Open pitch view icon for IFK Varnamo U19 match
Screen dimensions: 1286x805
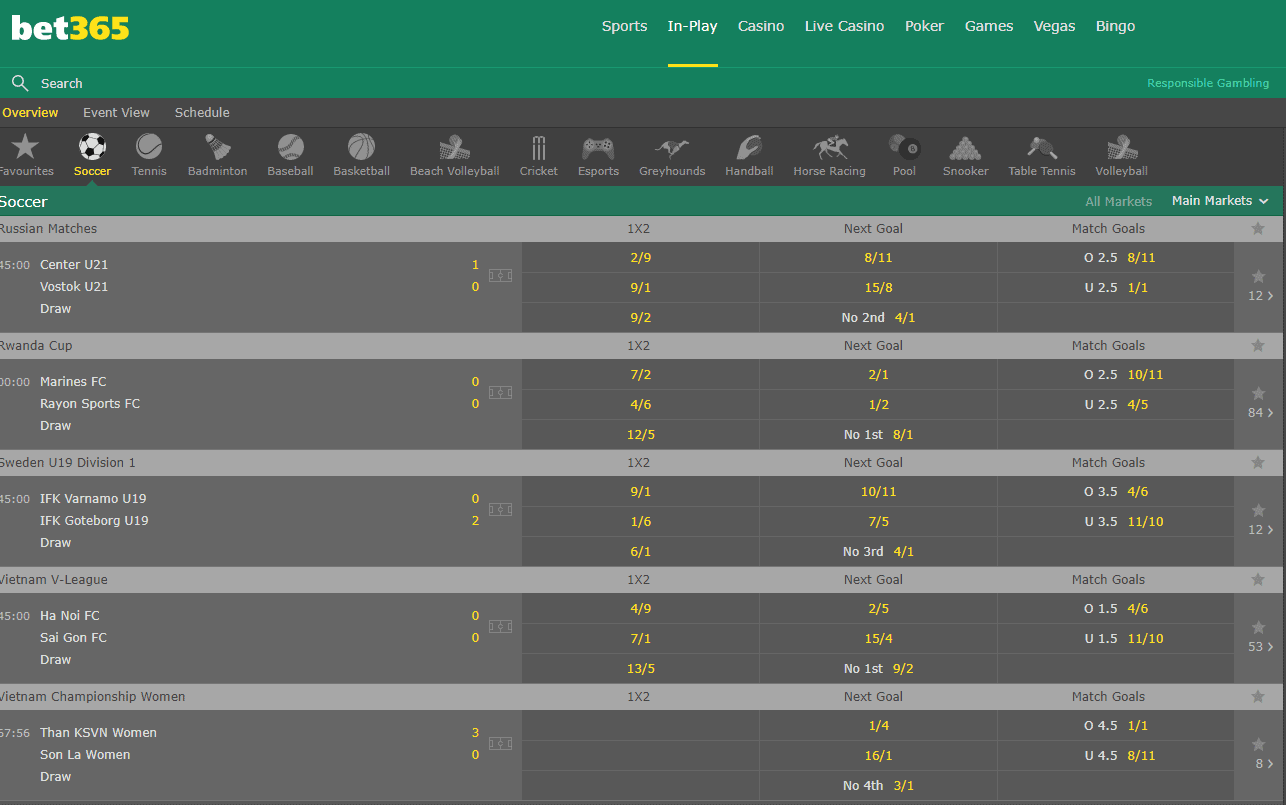pyautogui.click(x=500, y=509)
